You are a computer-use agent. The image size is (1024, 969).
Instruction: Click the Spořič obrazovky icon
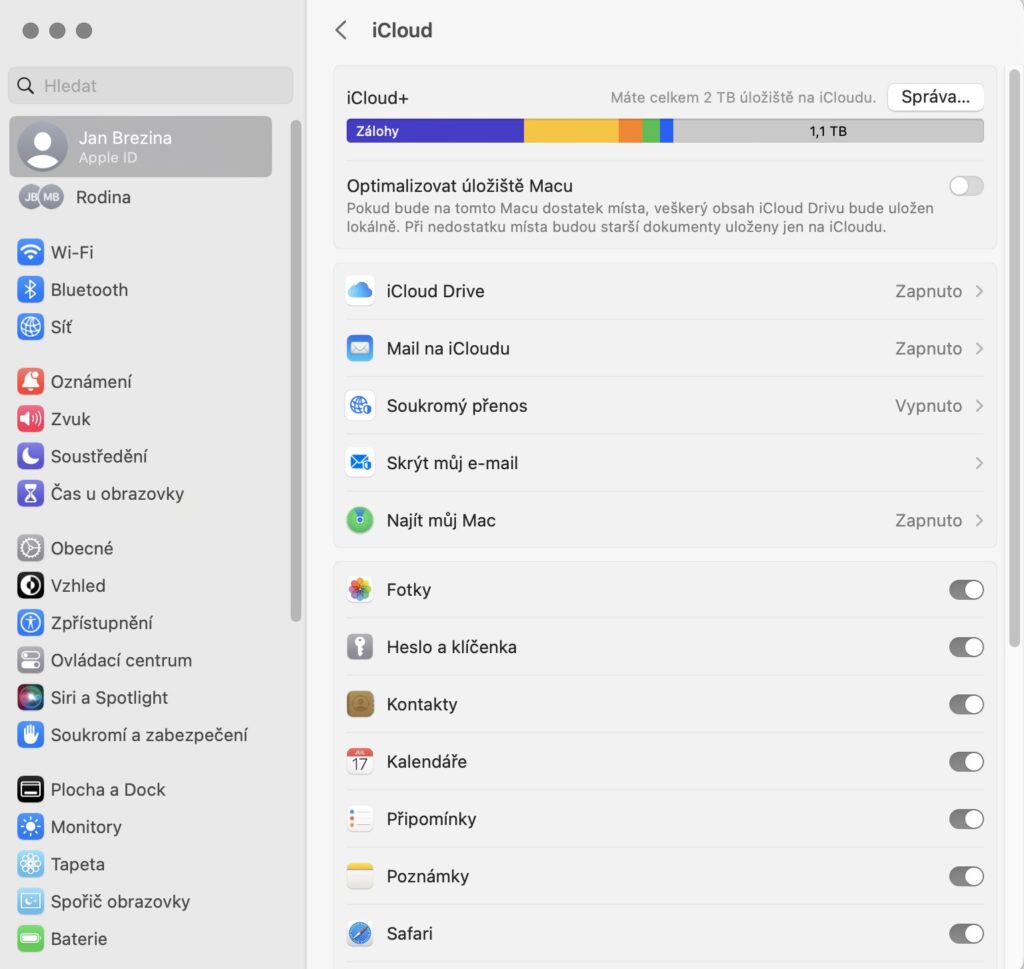tap(30, 901)
